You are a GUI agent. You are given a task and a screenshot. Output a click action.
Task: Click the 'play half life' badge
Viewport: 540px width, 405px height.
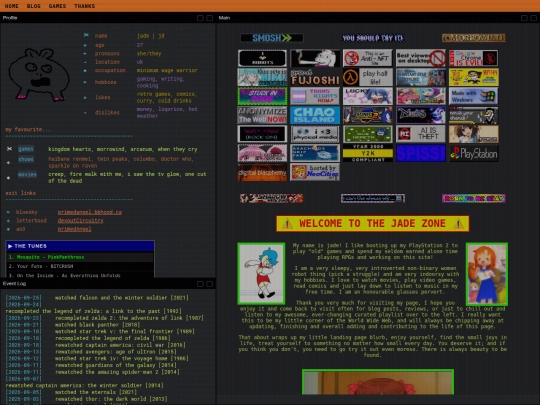[x=367, y=77]
